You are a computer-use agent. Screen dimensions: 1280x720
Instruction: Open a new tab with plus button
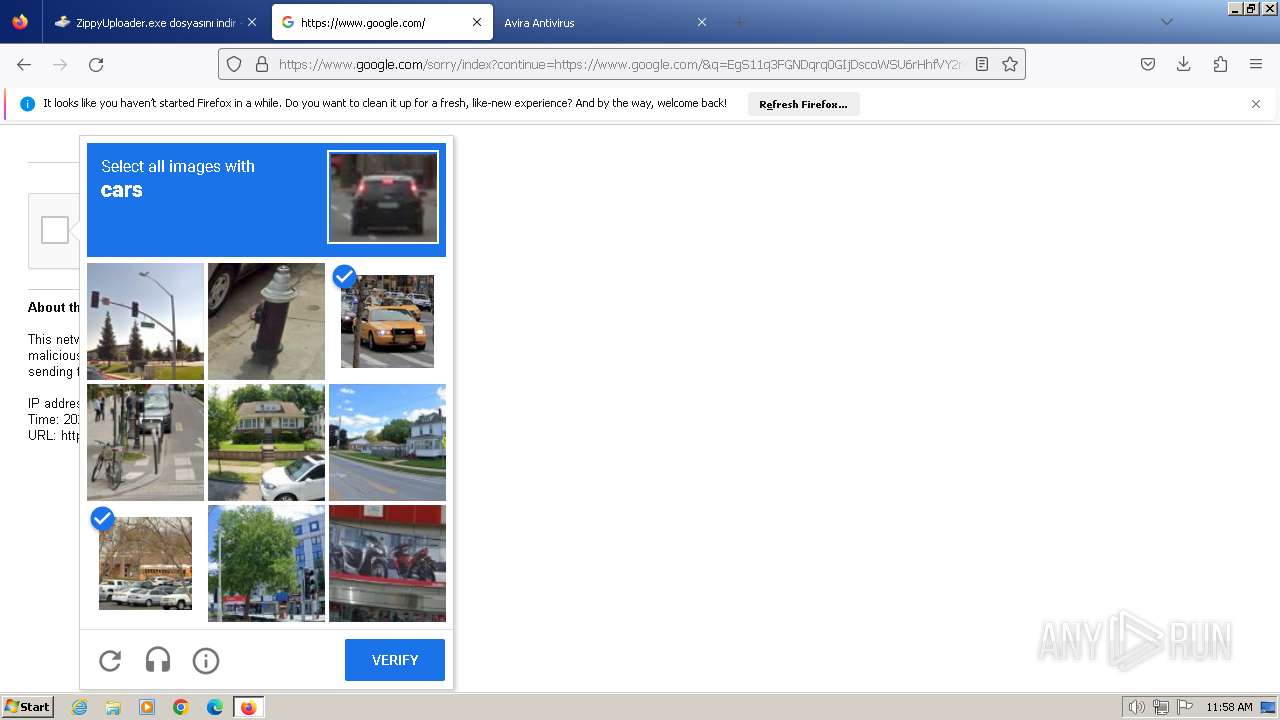pos(740,22)
